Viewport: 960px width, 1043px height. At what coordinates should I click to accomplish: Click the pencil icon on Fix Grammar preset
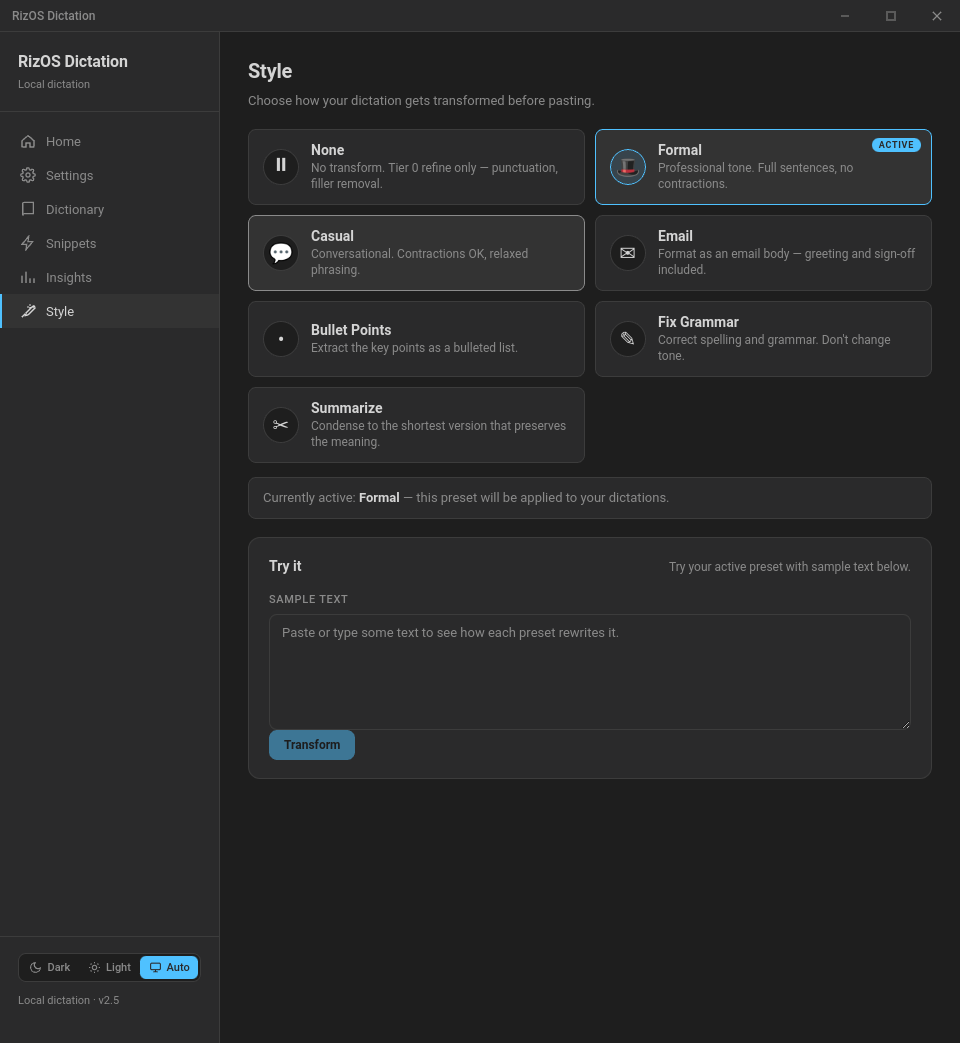pos(627,339)
